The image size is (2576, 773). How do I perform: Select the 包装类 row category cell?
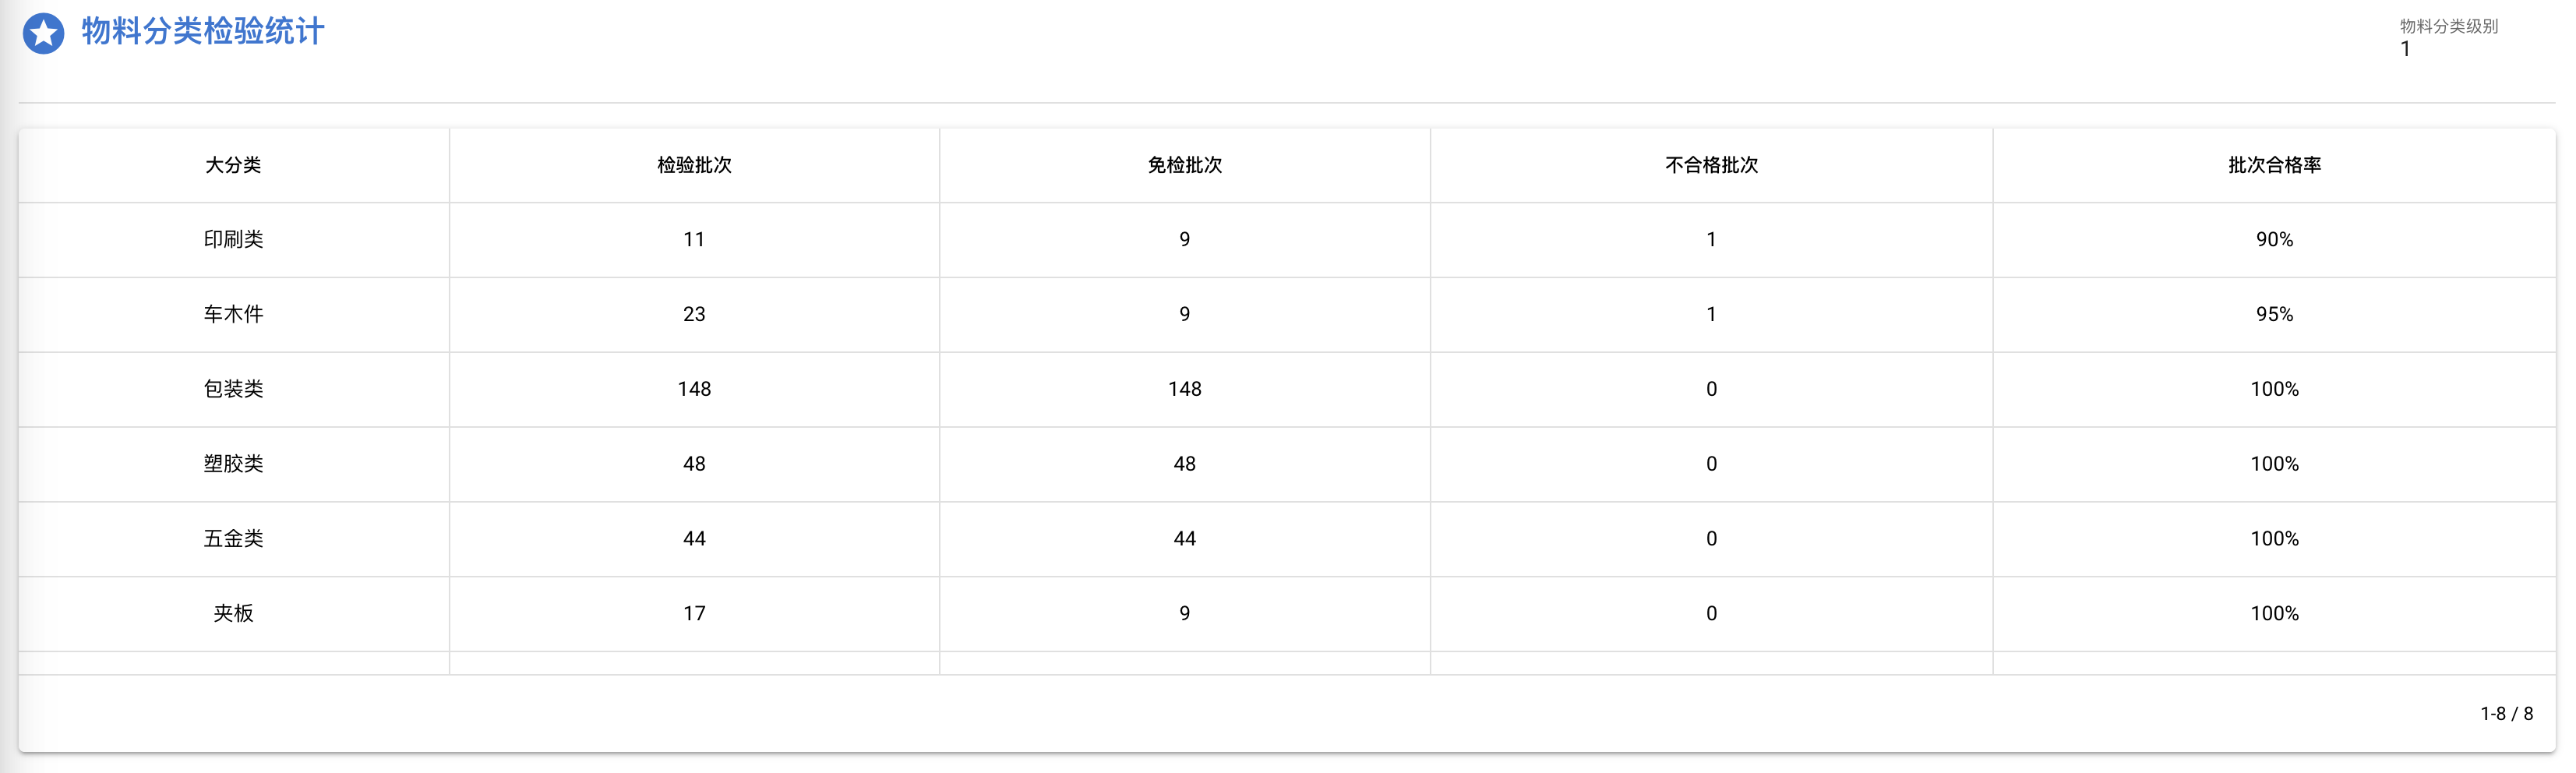(x=233, y=390)
